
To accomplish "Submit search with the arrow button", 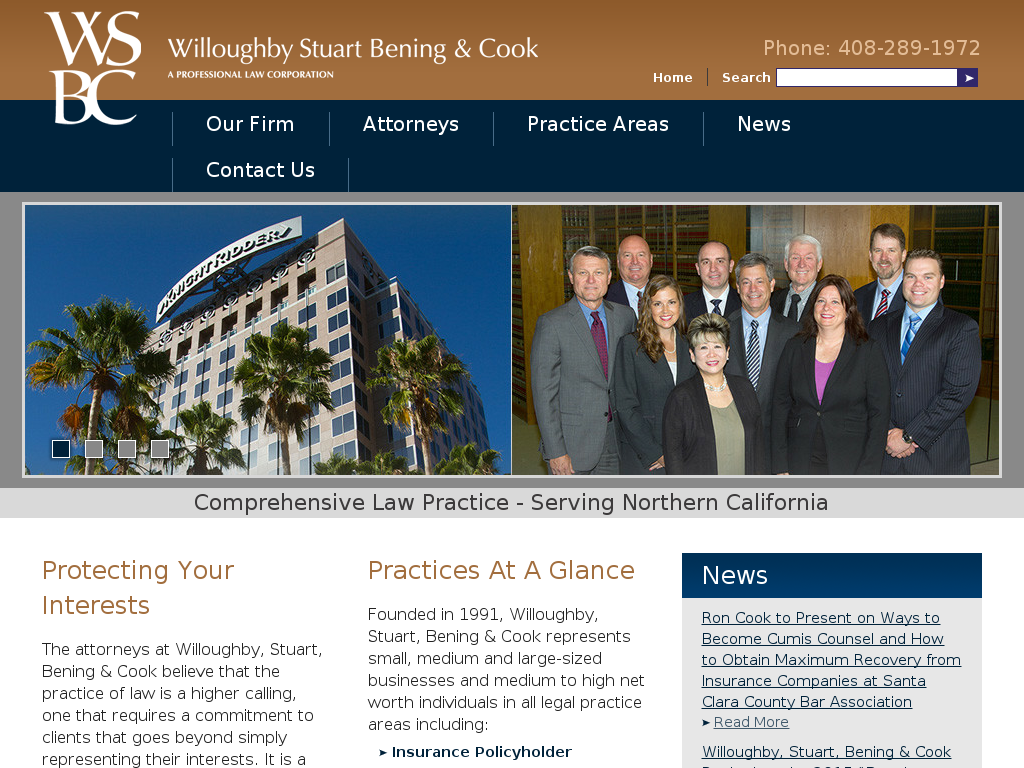I will [x=968, y=78].
